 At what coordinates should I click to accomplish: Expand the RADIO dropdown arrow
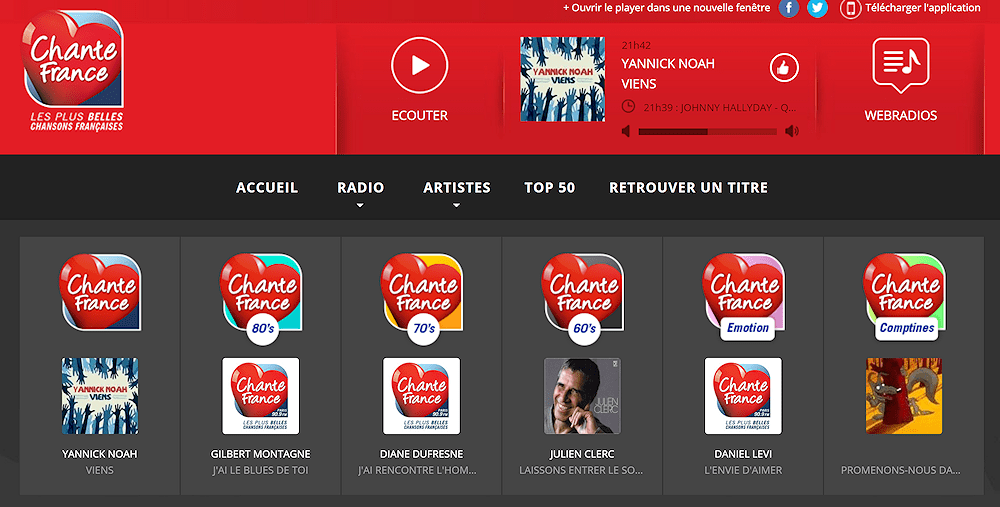(x=360, y=205)
